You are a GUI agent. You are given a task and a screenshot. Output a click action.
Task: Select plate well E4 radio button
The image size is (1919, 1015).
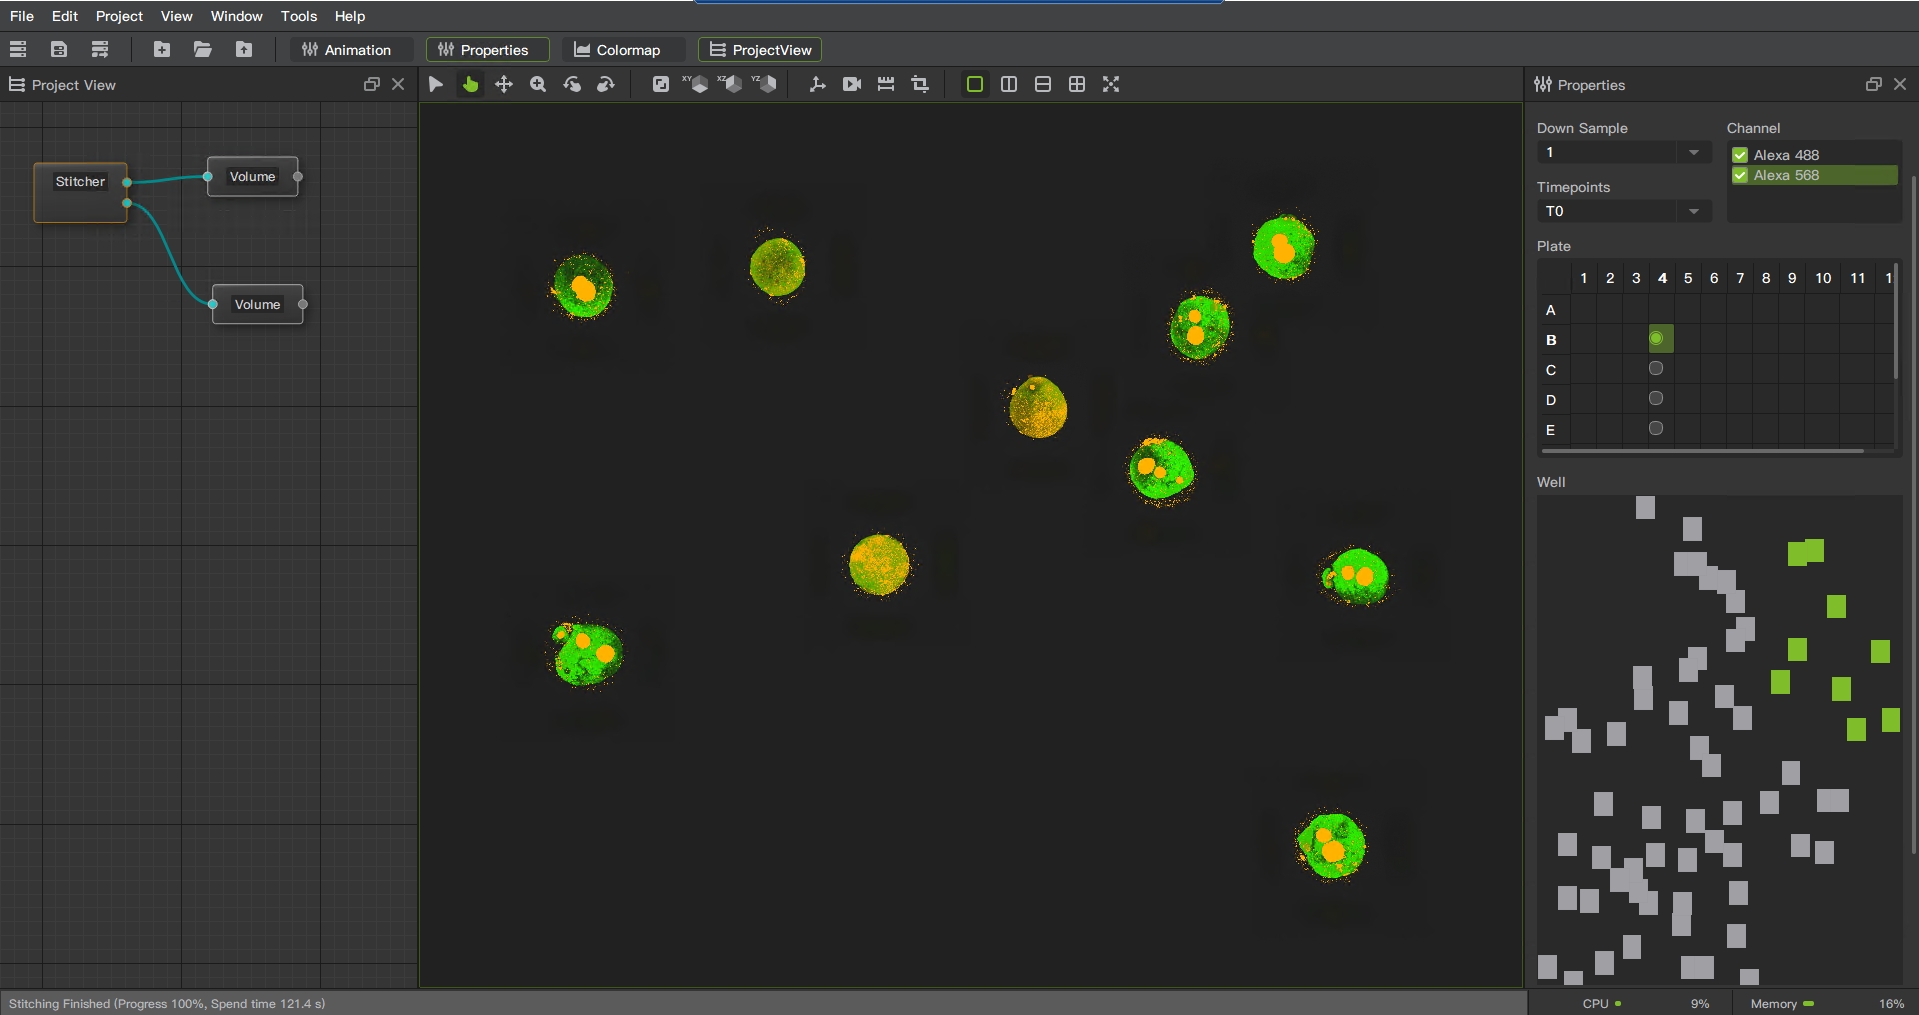pos(1657,429)
